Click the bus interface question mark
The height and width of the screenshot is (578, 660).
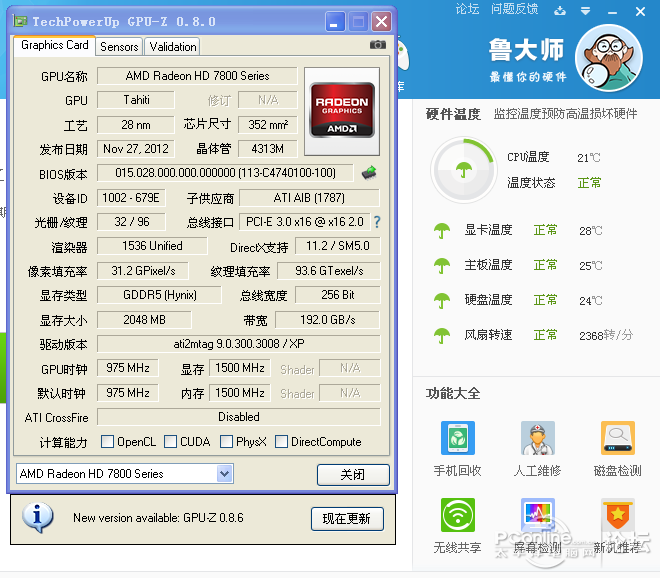point(377,222)
